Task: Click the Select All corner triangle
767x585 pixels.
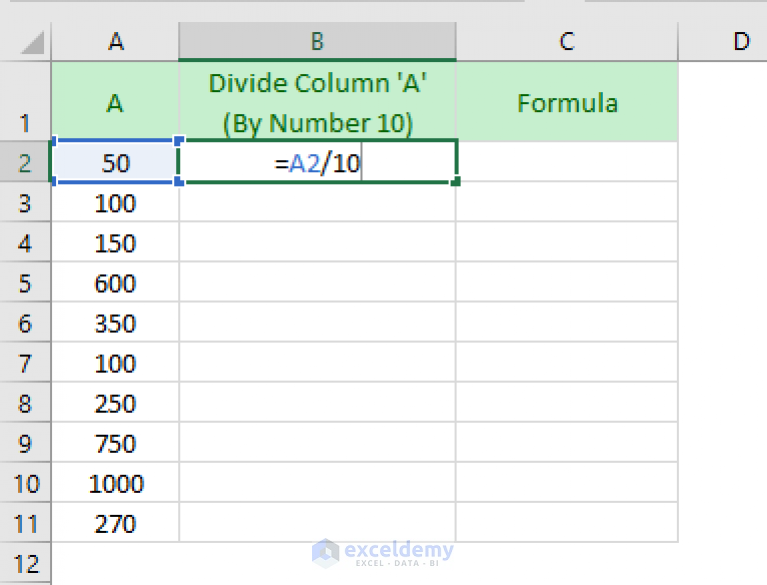Action: coord(32,43)
